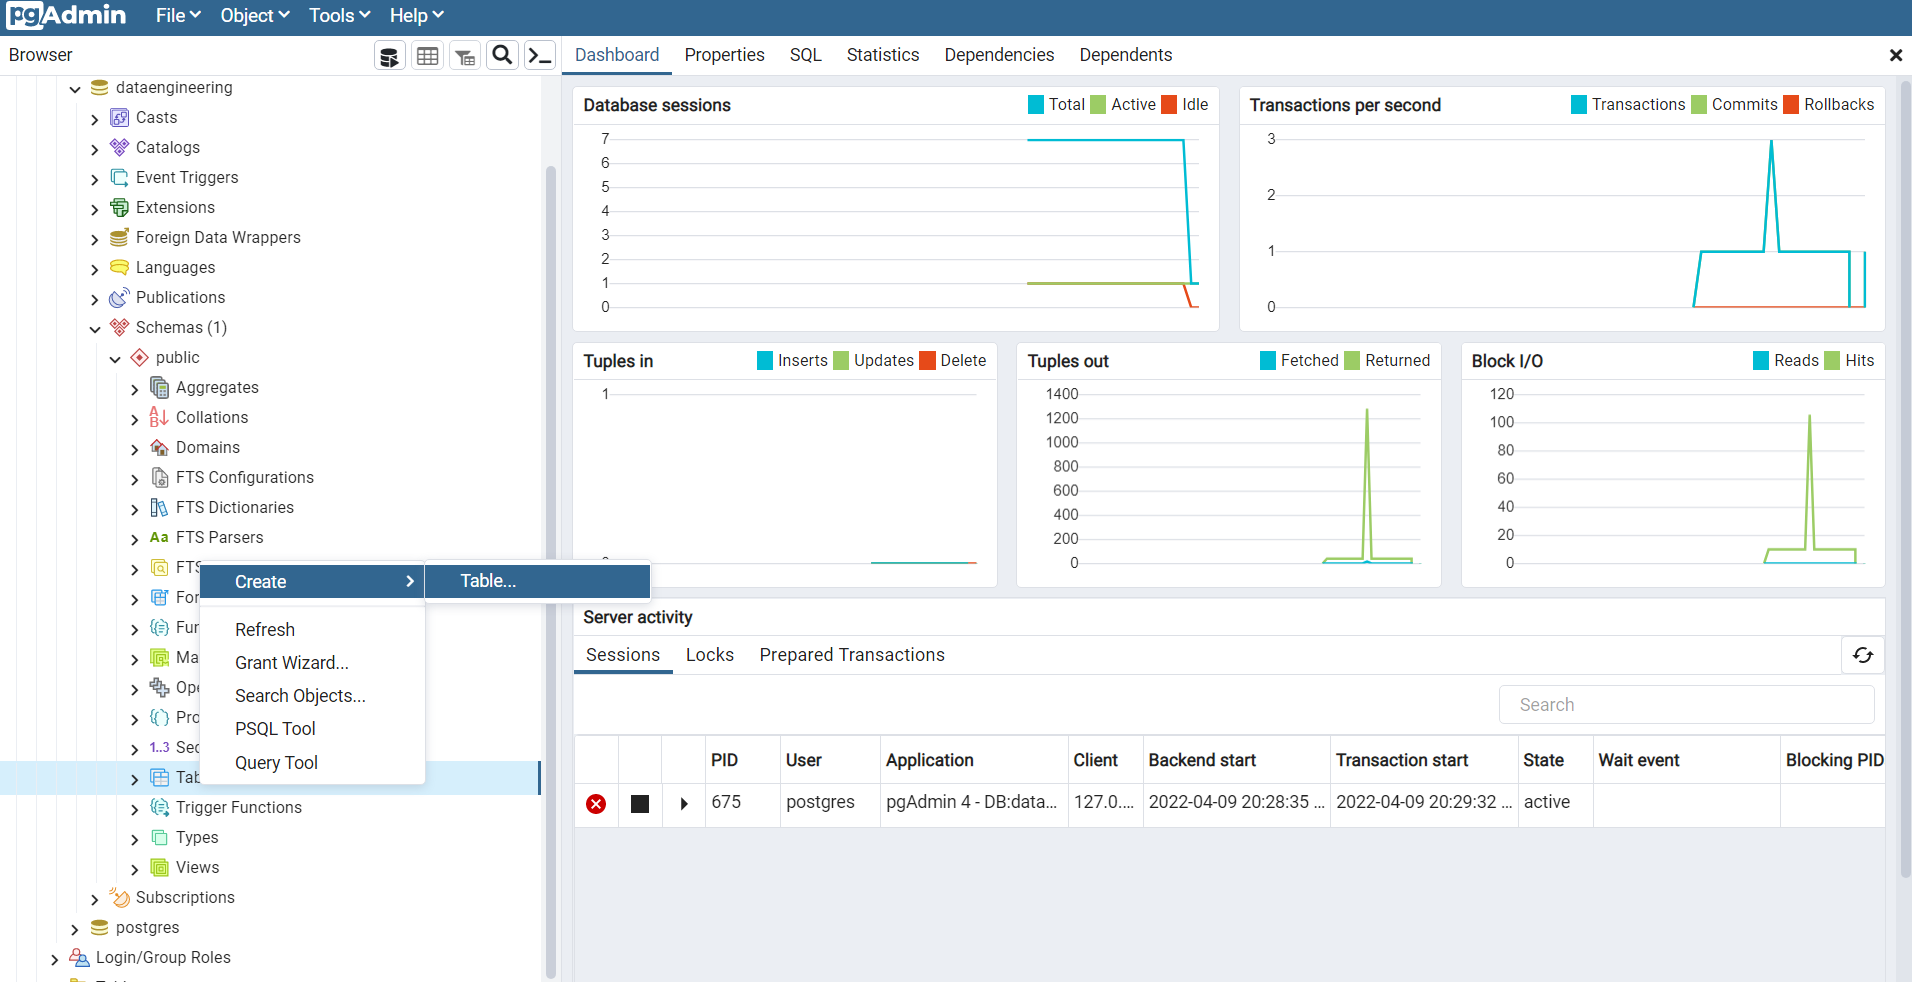Switch to the Properties tab
Image resolution: width=1912 pixels, height=982 pixels.
[x=724, y=55]
